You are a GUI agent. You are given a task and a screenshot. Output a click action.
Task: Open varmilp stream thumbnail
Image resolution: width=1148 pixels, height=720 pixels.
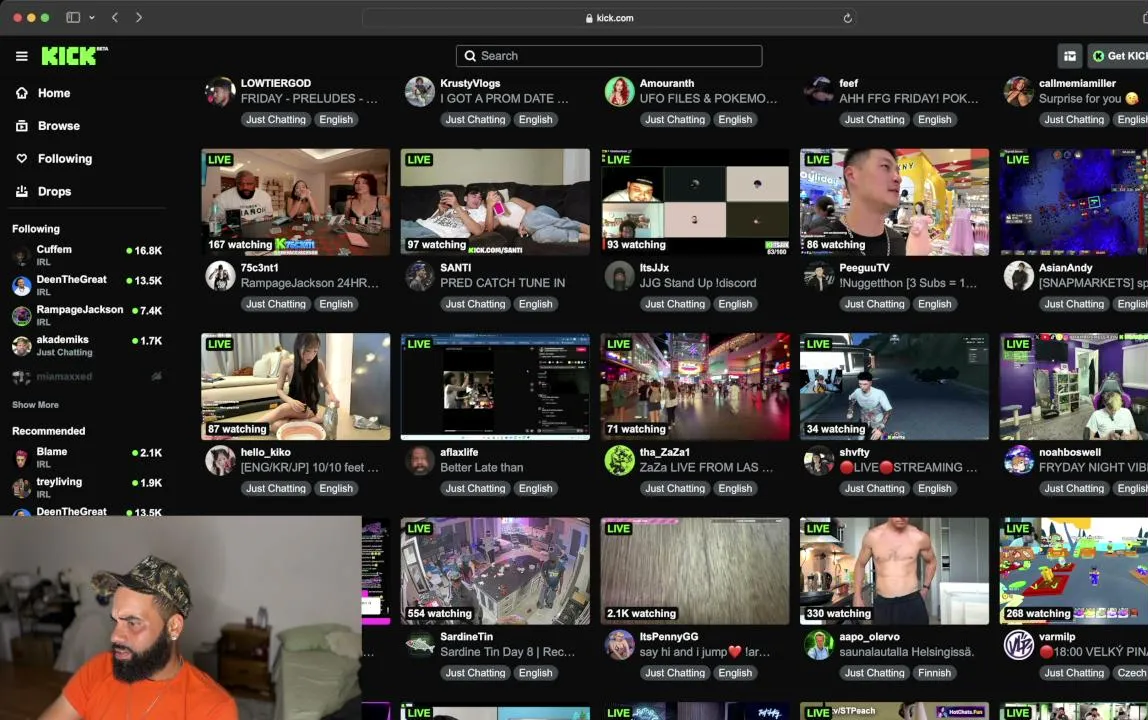(1074, 571)
